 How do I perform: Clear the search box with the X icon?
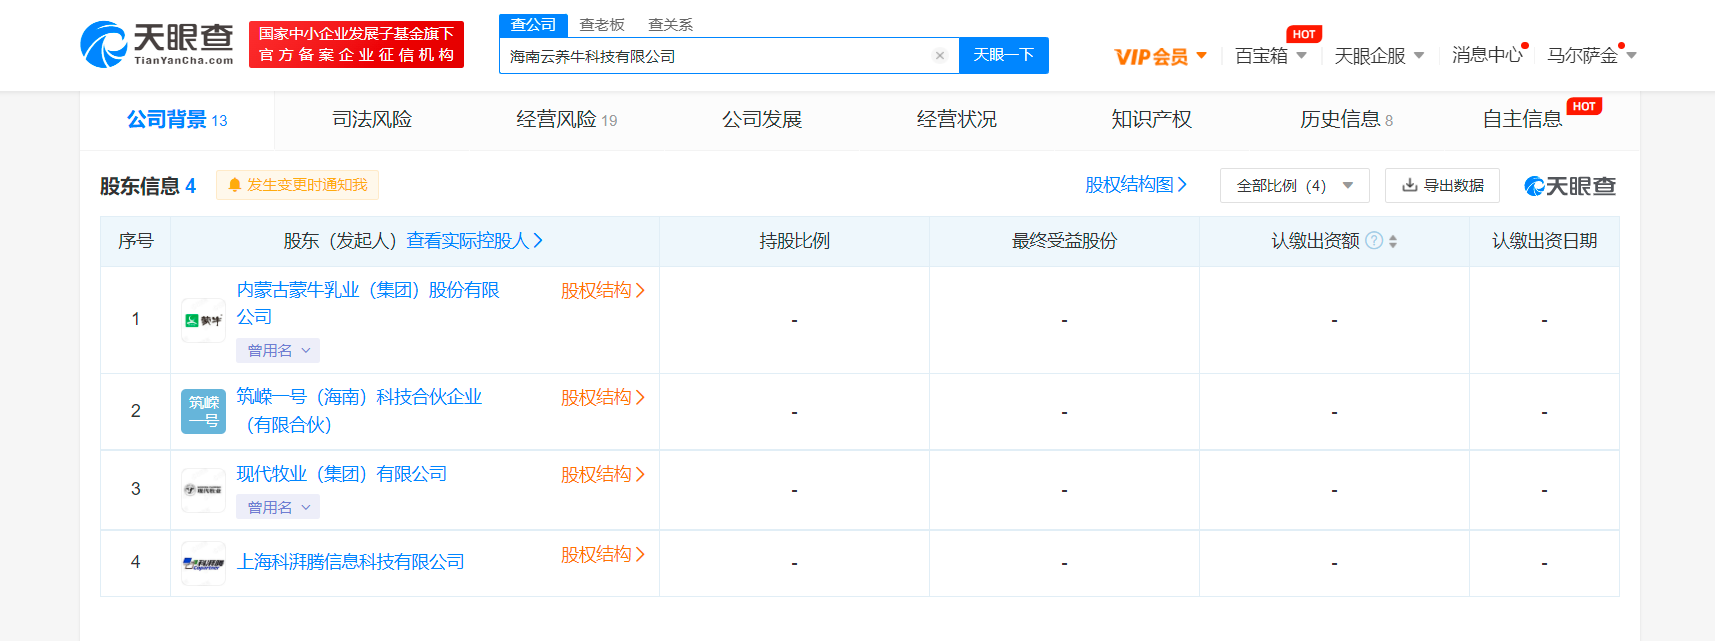(x=940, y=56)
